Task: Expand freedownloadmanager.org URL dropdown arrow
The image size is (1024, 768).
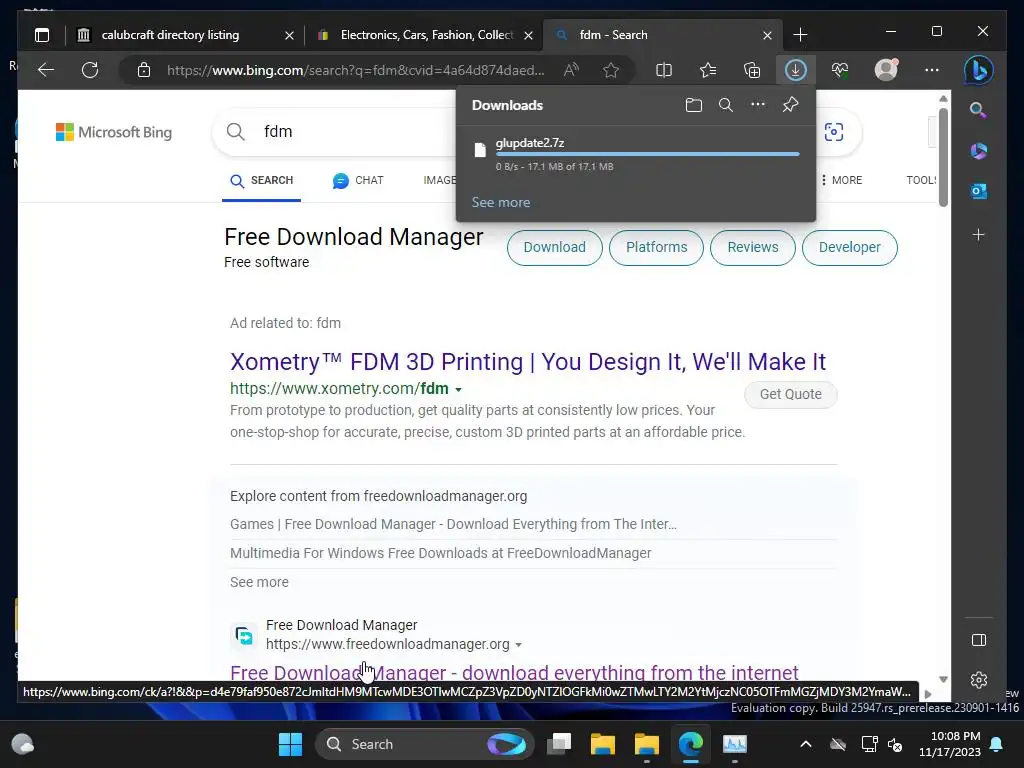Action: [519, 645]
